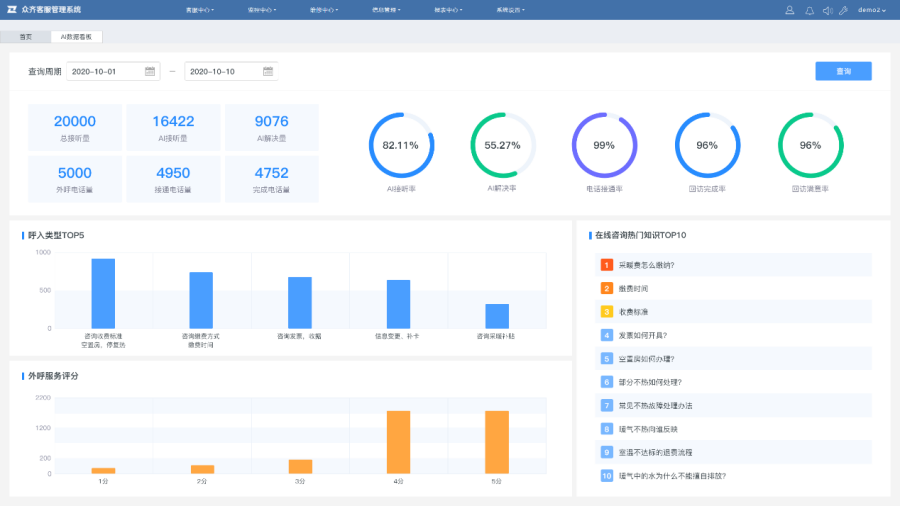Click the speaker volume icon

click(827, 10)
